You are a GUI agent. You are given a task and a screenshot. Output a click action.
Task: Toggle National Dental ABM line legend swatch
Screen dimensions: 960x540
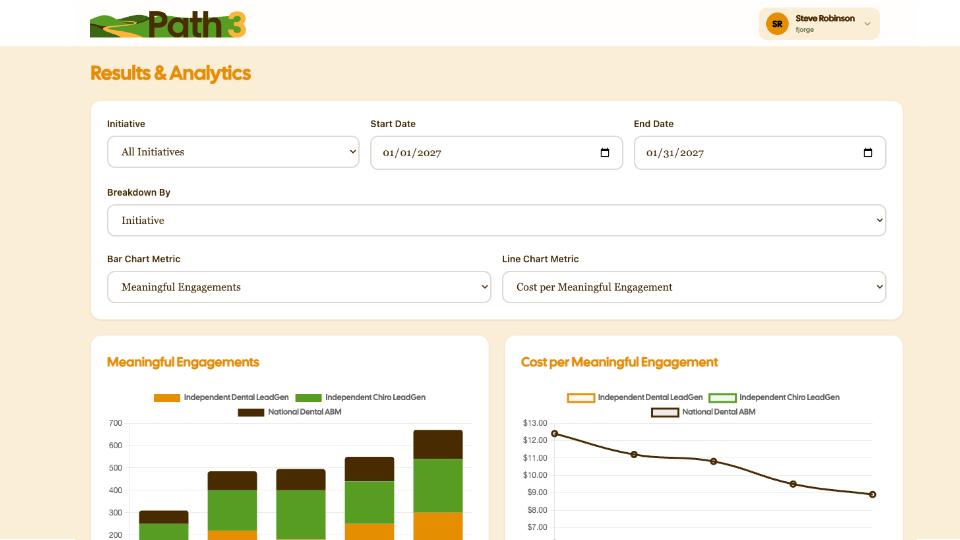[x=665, y=412]
